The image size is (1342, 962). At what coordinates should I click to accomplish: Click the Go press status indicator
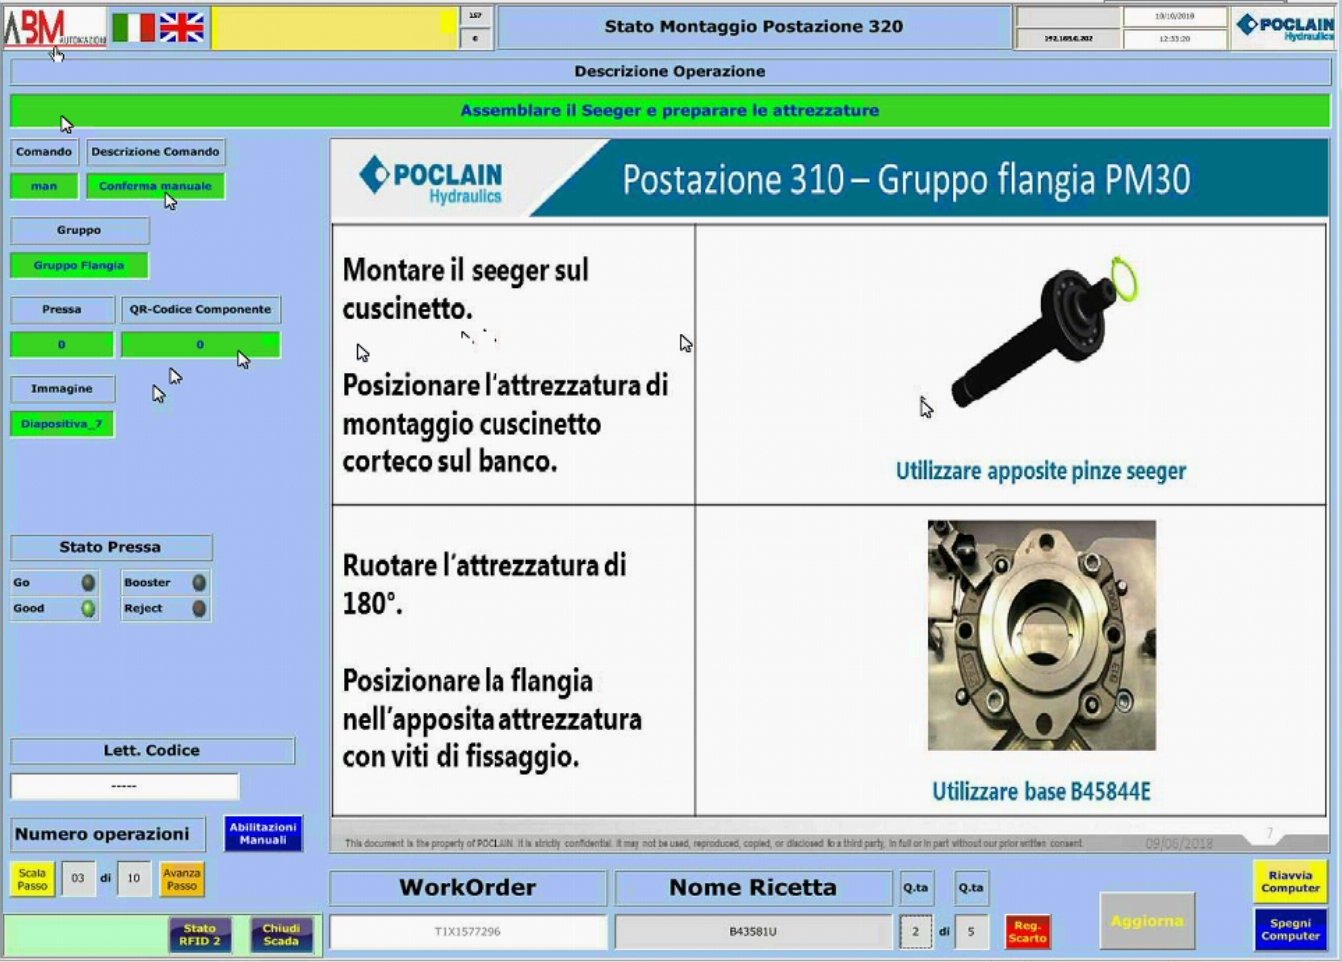[88, 582]
